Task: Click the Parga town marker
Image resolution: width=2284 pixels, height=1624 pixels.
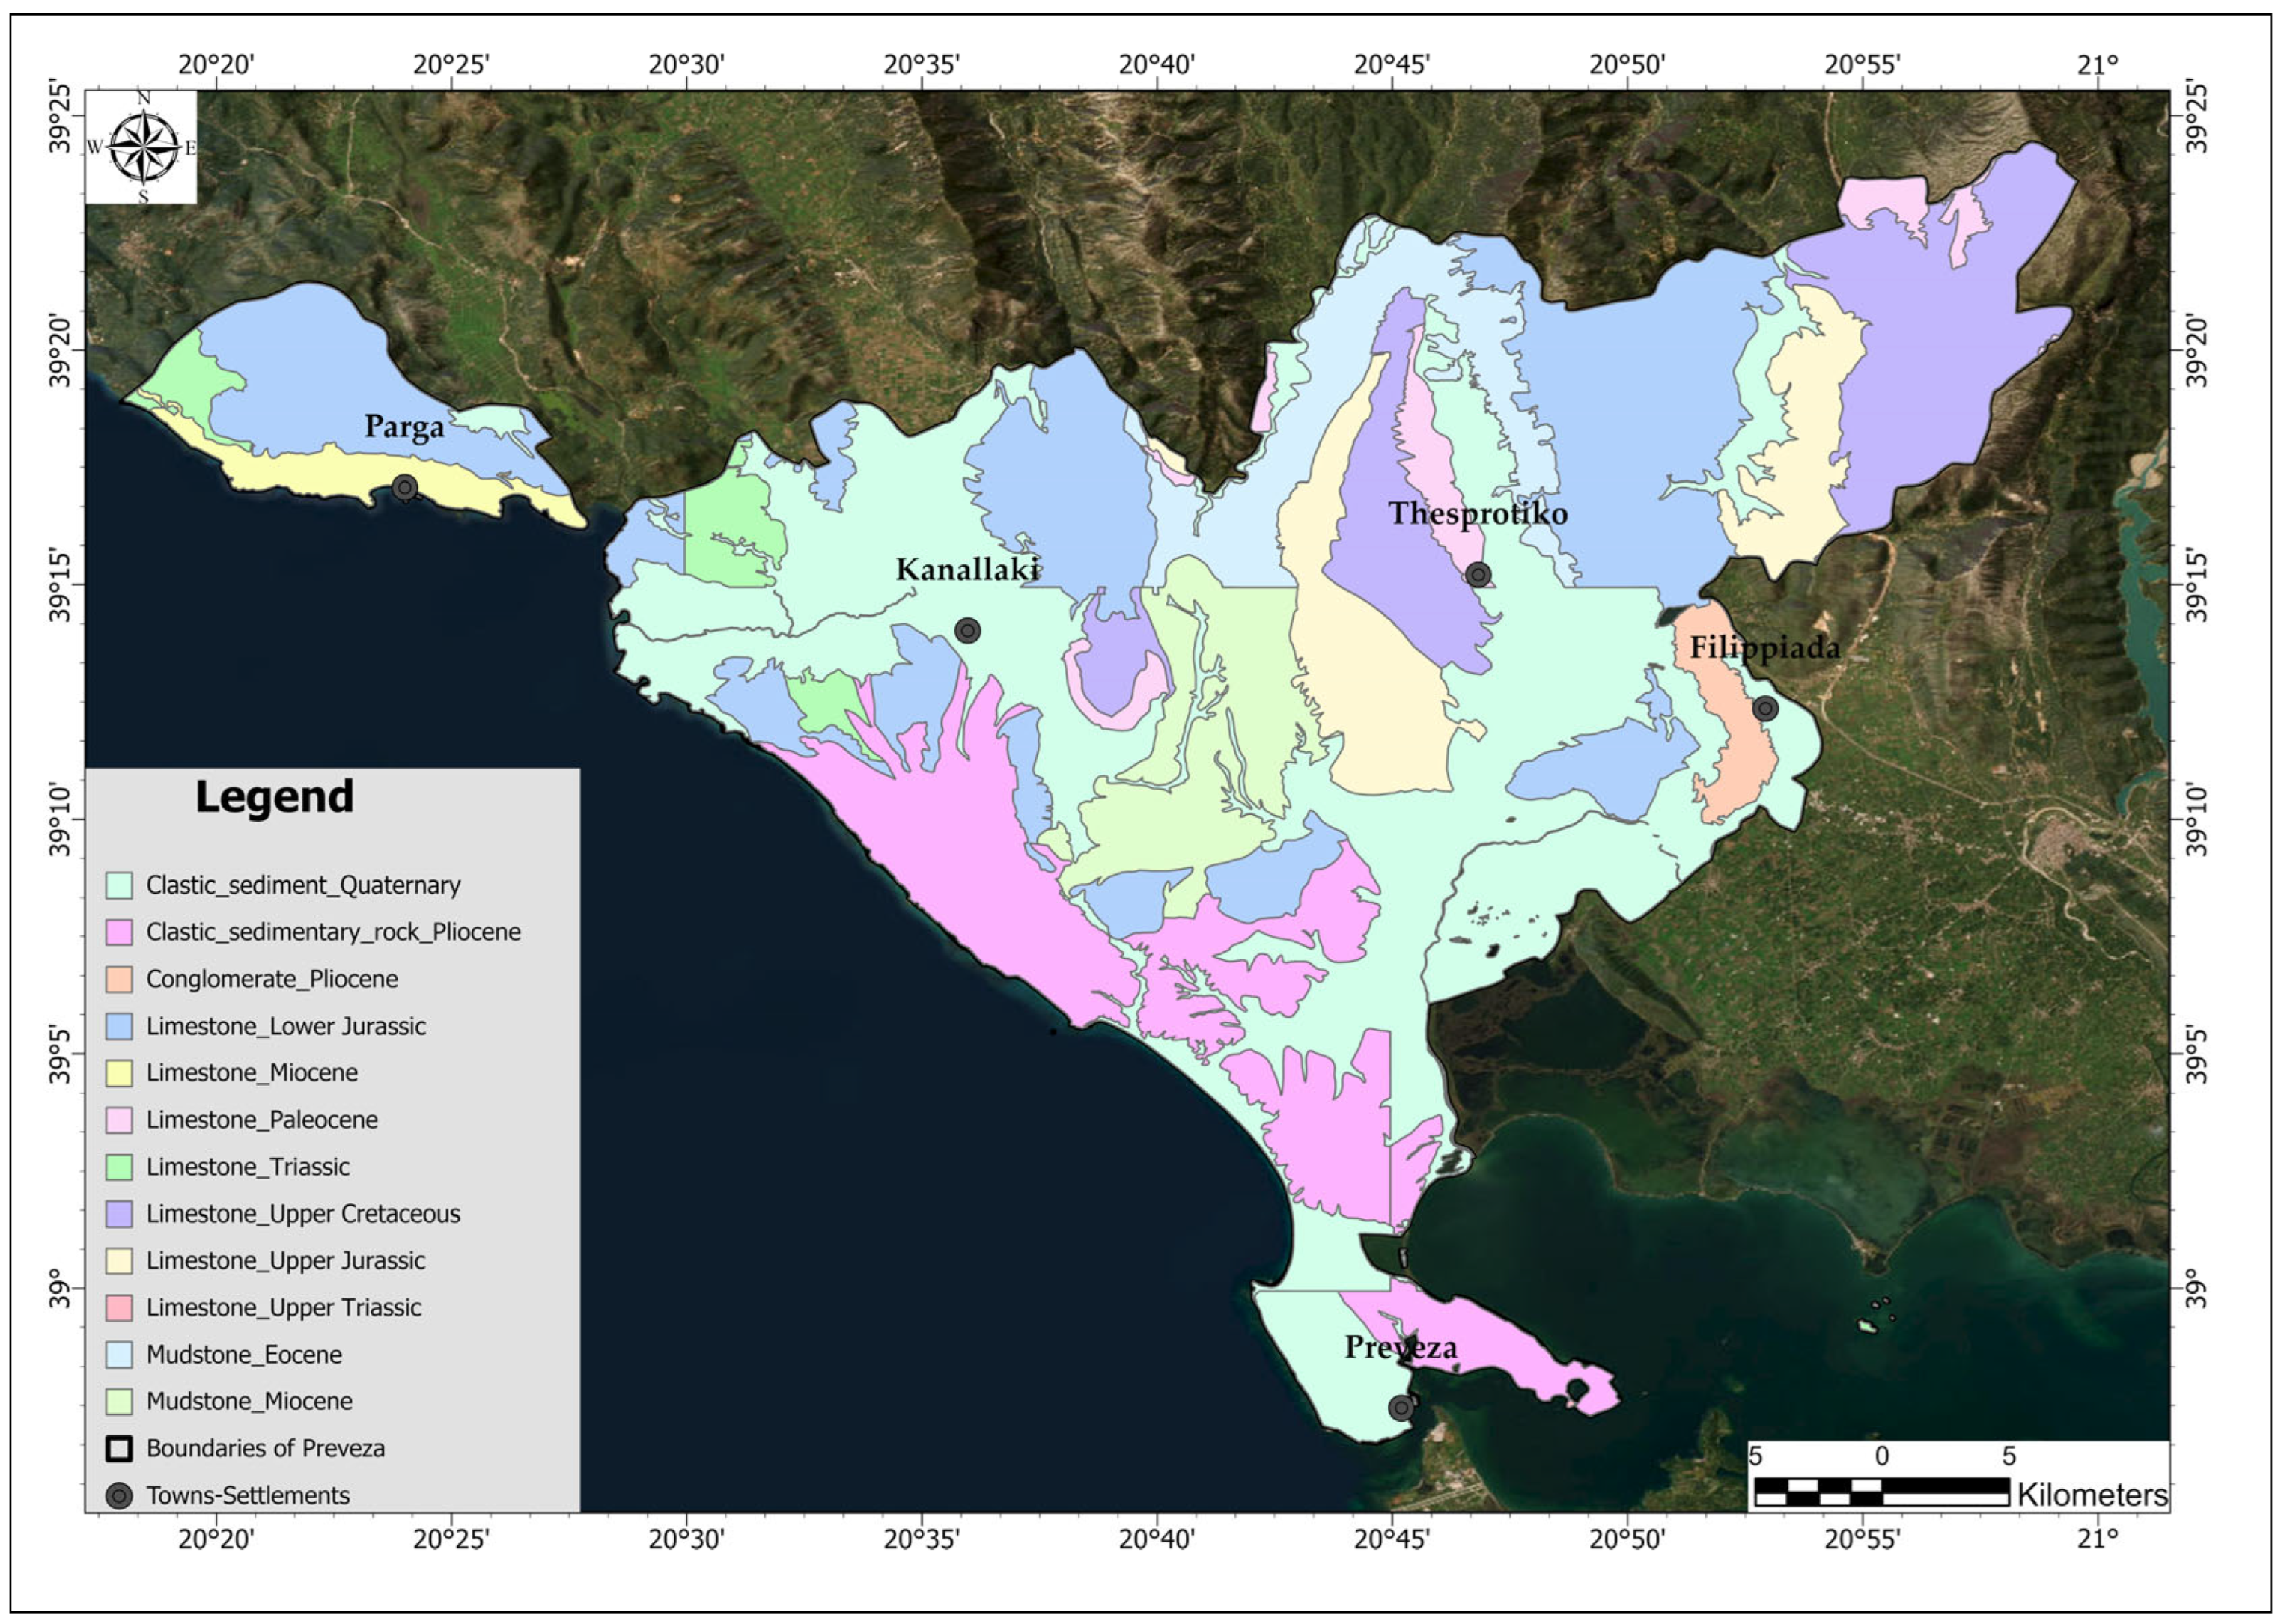Action: (405, 488)
